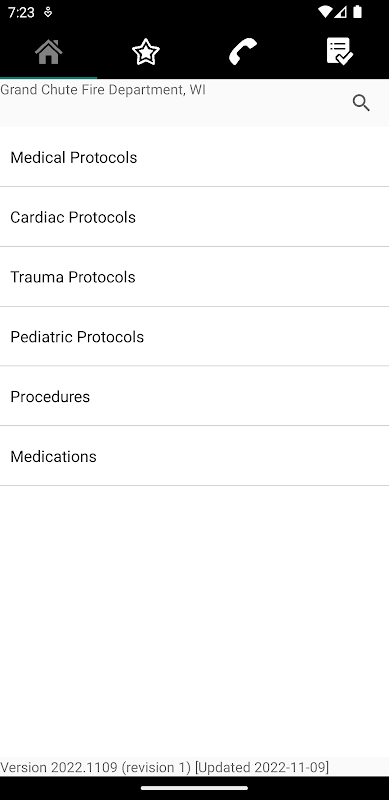Tap the battery status icon
This screenshot has width=389, height=800.
pyautogui.click(x=358, y=12)
